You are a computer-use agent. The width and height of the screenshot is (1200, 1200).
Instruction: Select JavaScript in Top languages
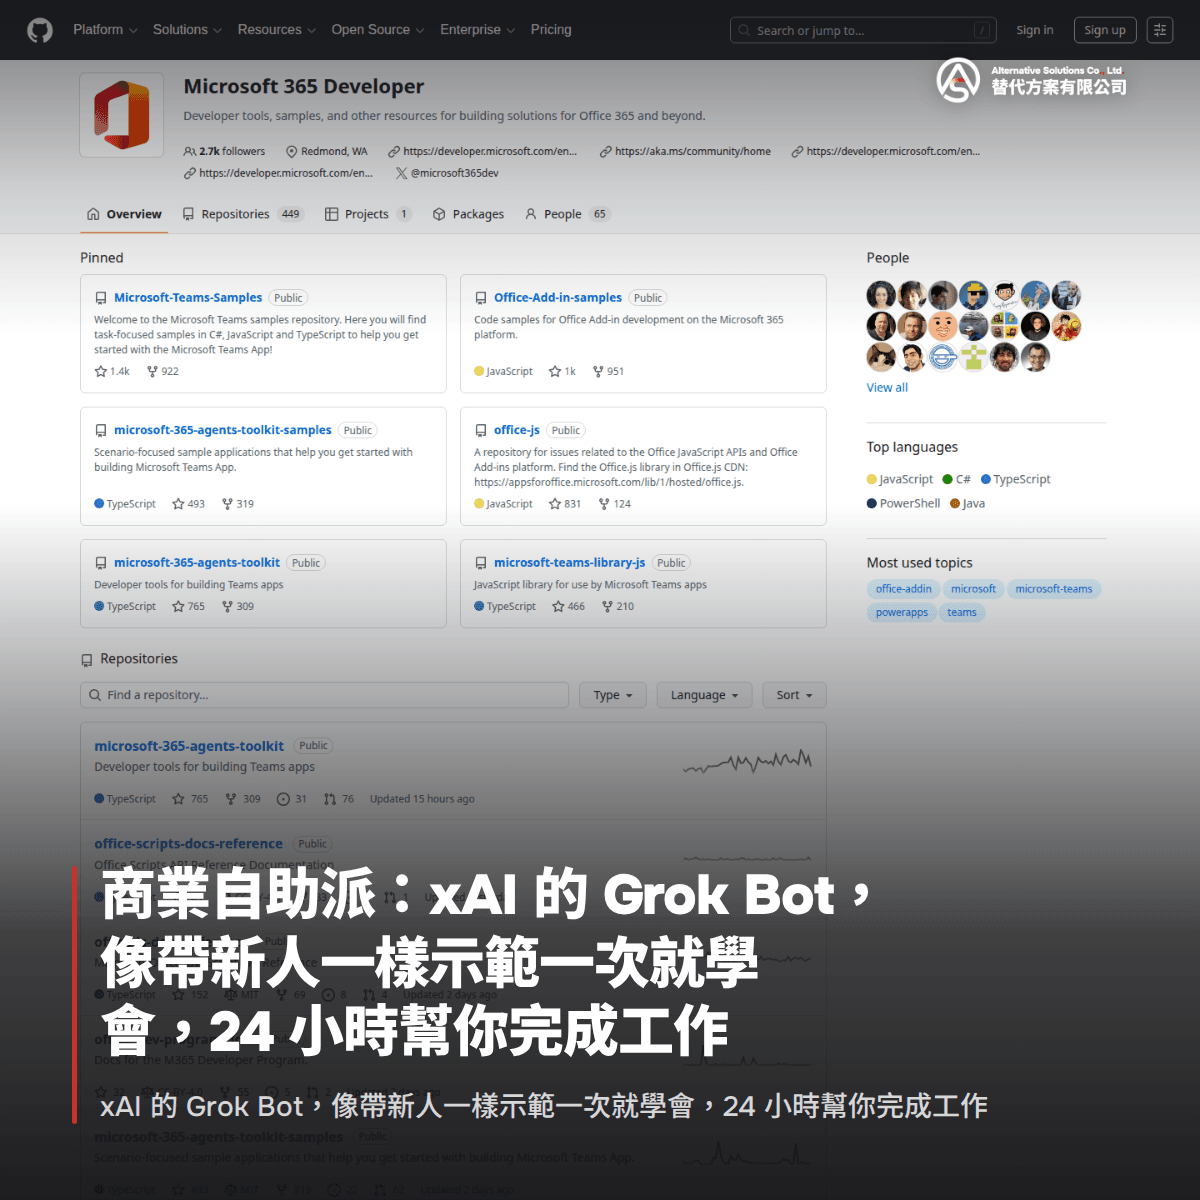900,479
